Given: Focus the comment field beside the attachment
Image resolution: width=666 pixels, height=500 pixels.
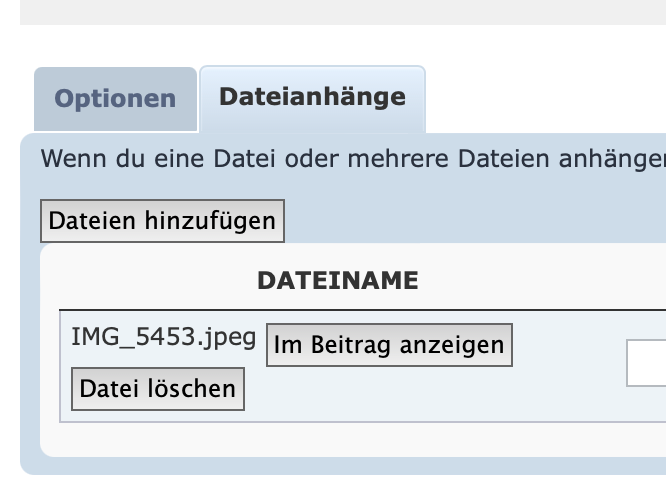Looking at the screenshot, I should pos(646,362).
